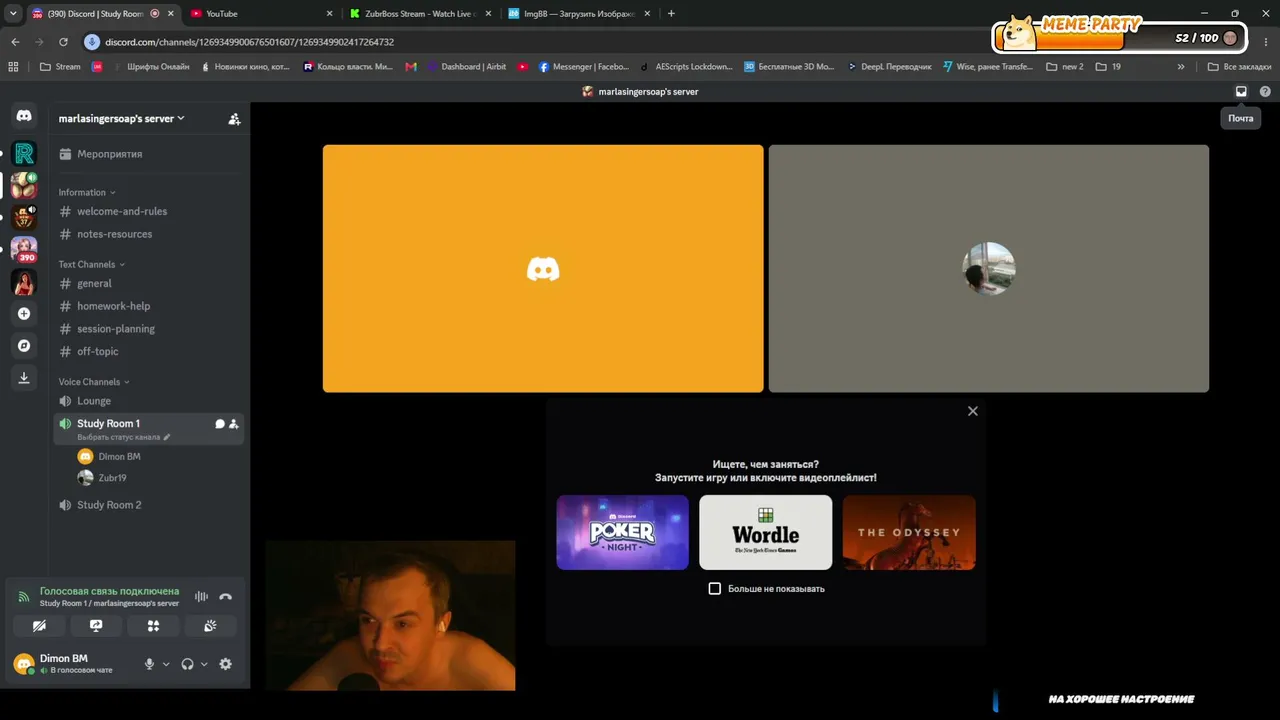Open voice connection signal quality icon
Viewport: 1280px width, 720px height.
pyautogui.click(x=24, y=596)
